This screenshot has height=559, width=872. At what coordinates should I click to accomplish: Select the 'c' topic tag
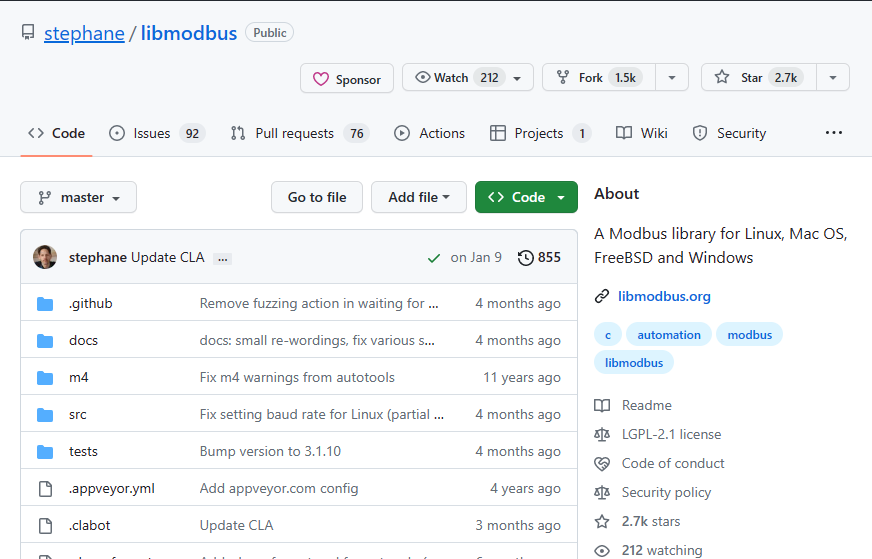point(608,335)
